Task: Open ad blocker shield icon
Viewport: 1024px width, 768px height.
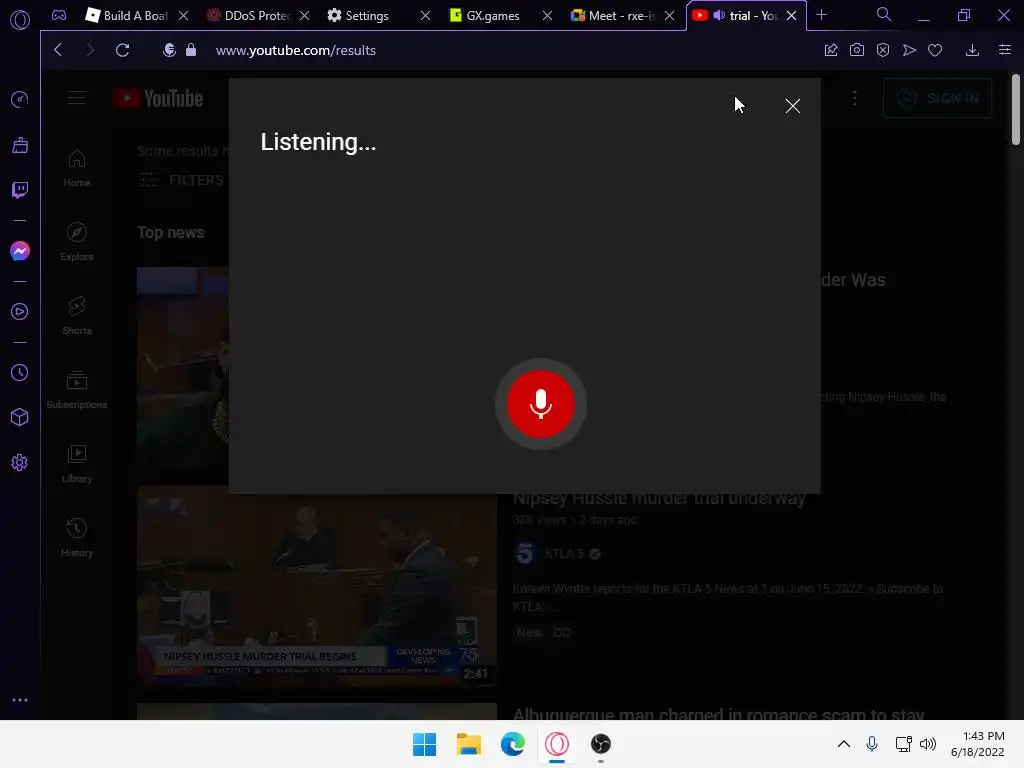Action: tap(883, 50)
